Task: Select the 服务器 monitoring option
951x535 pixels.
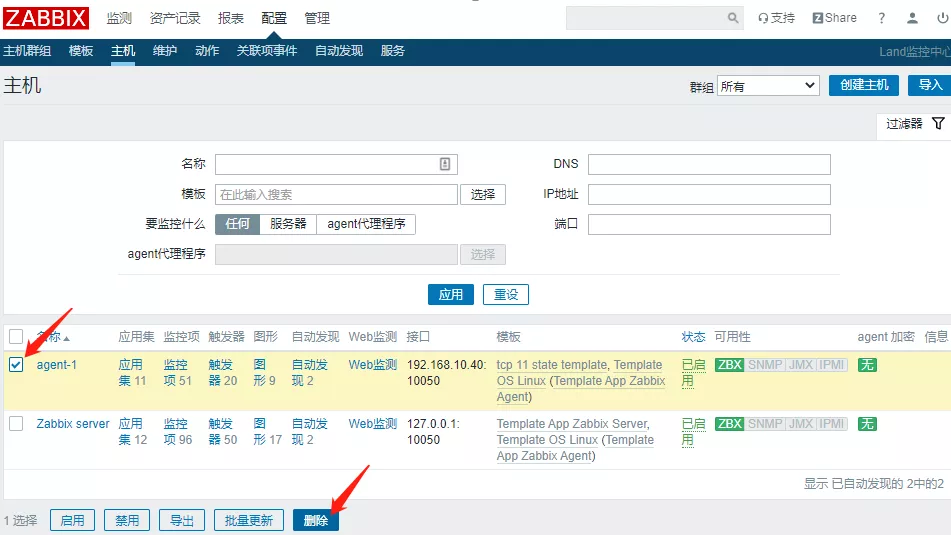Action: coord(288,224)
